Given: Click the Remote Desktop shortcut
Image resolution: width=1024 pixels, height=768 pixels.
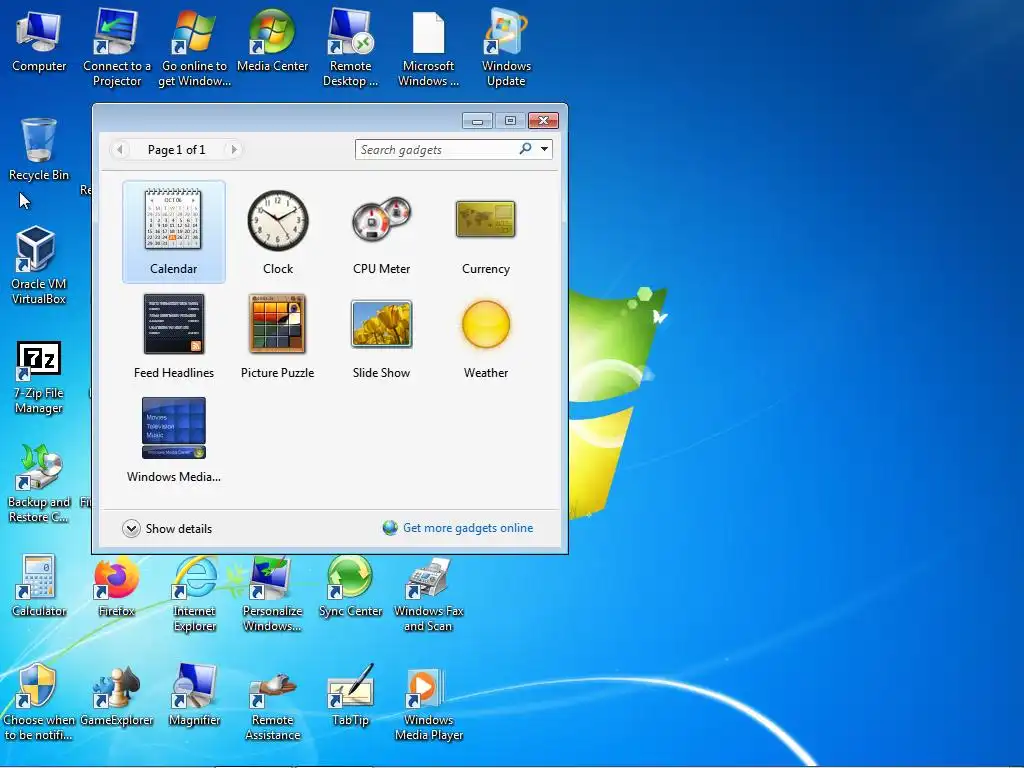Looking at the screenshot, I should 351,47.
